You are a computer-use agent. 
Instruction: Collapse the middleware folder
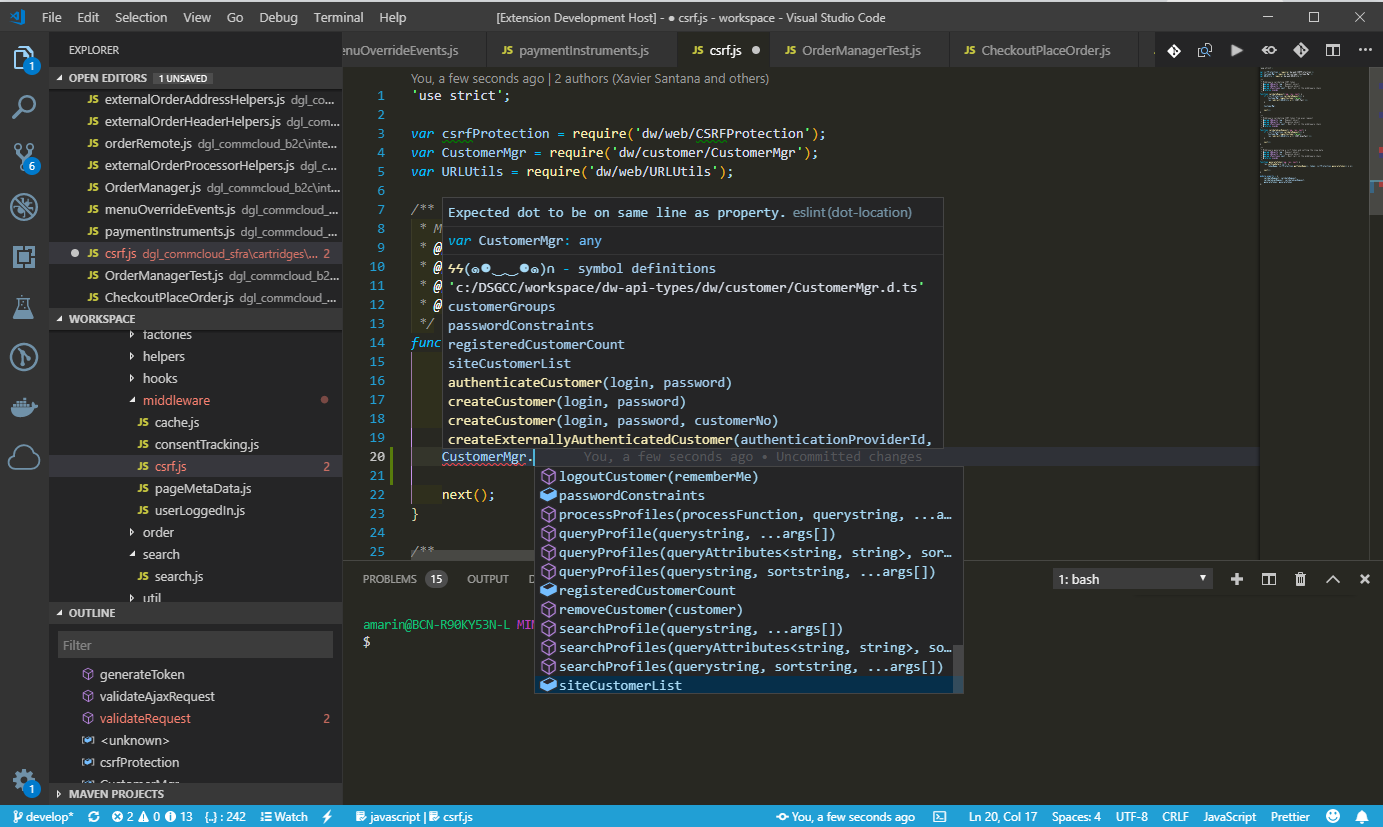coord(176,400)
